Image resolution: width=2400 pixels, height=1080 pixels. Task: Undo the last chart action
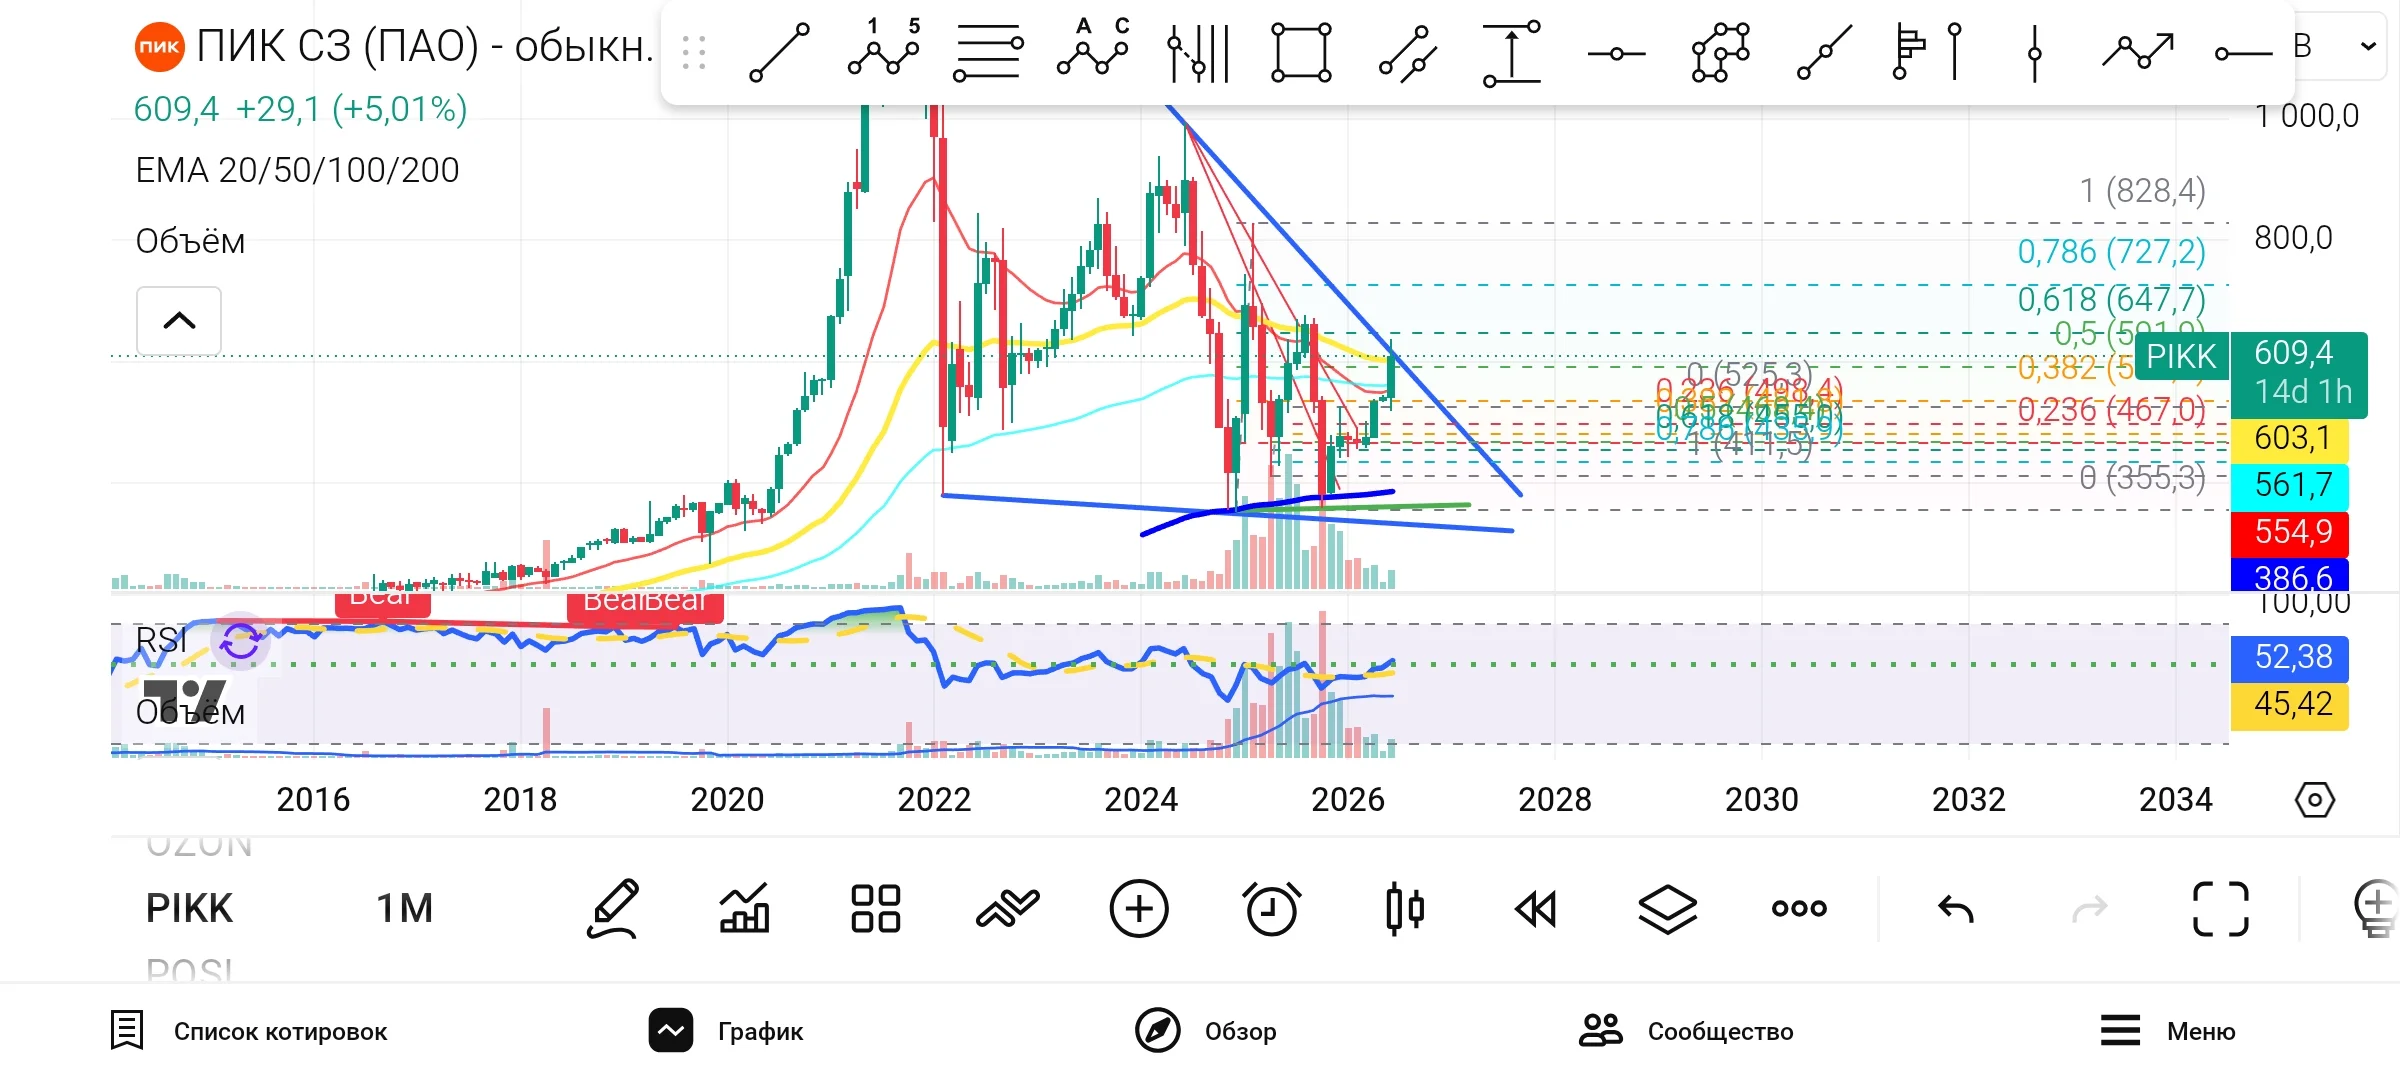point(1956,908)
